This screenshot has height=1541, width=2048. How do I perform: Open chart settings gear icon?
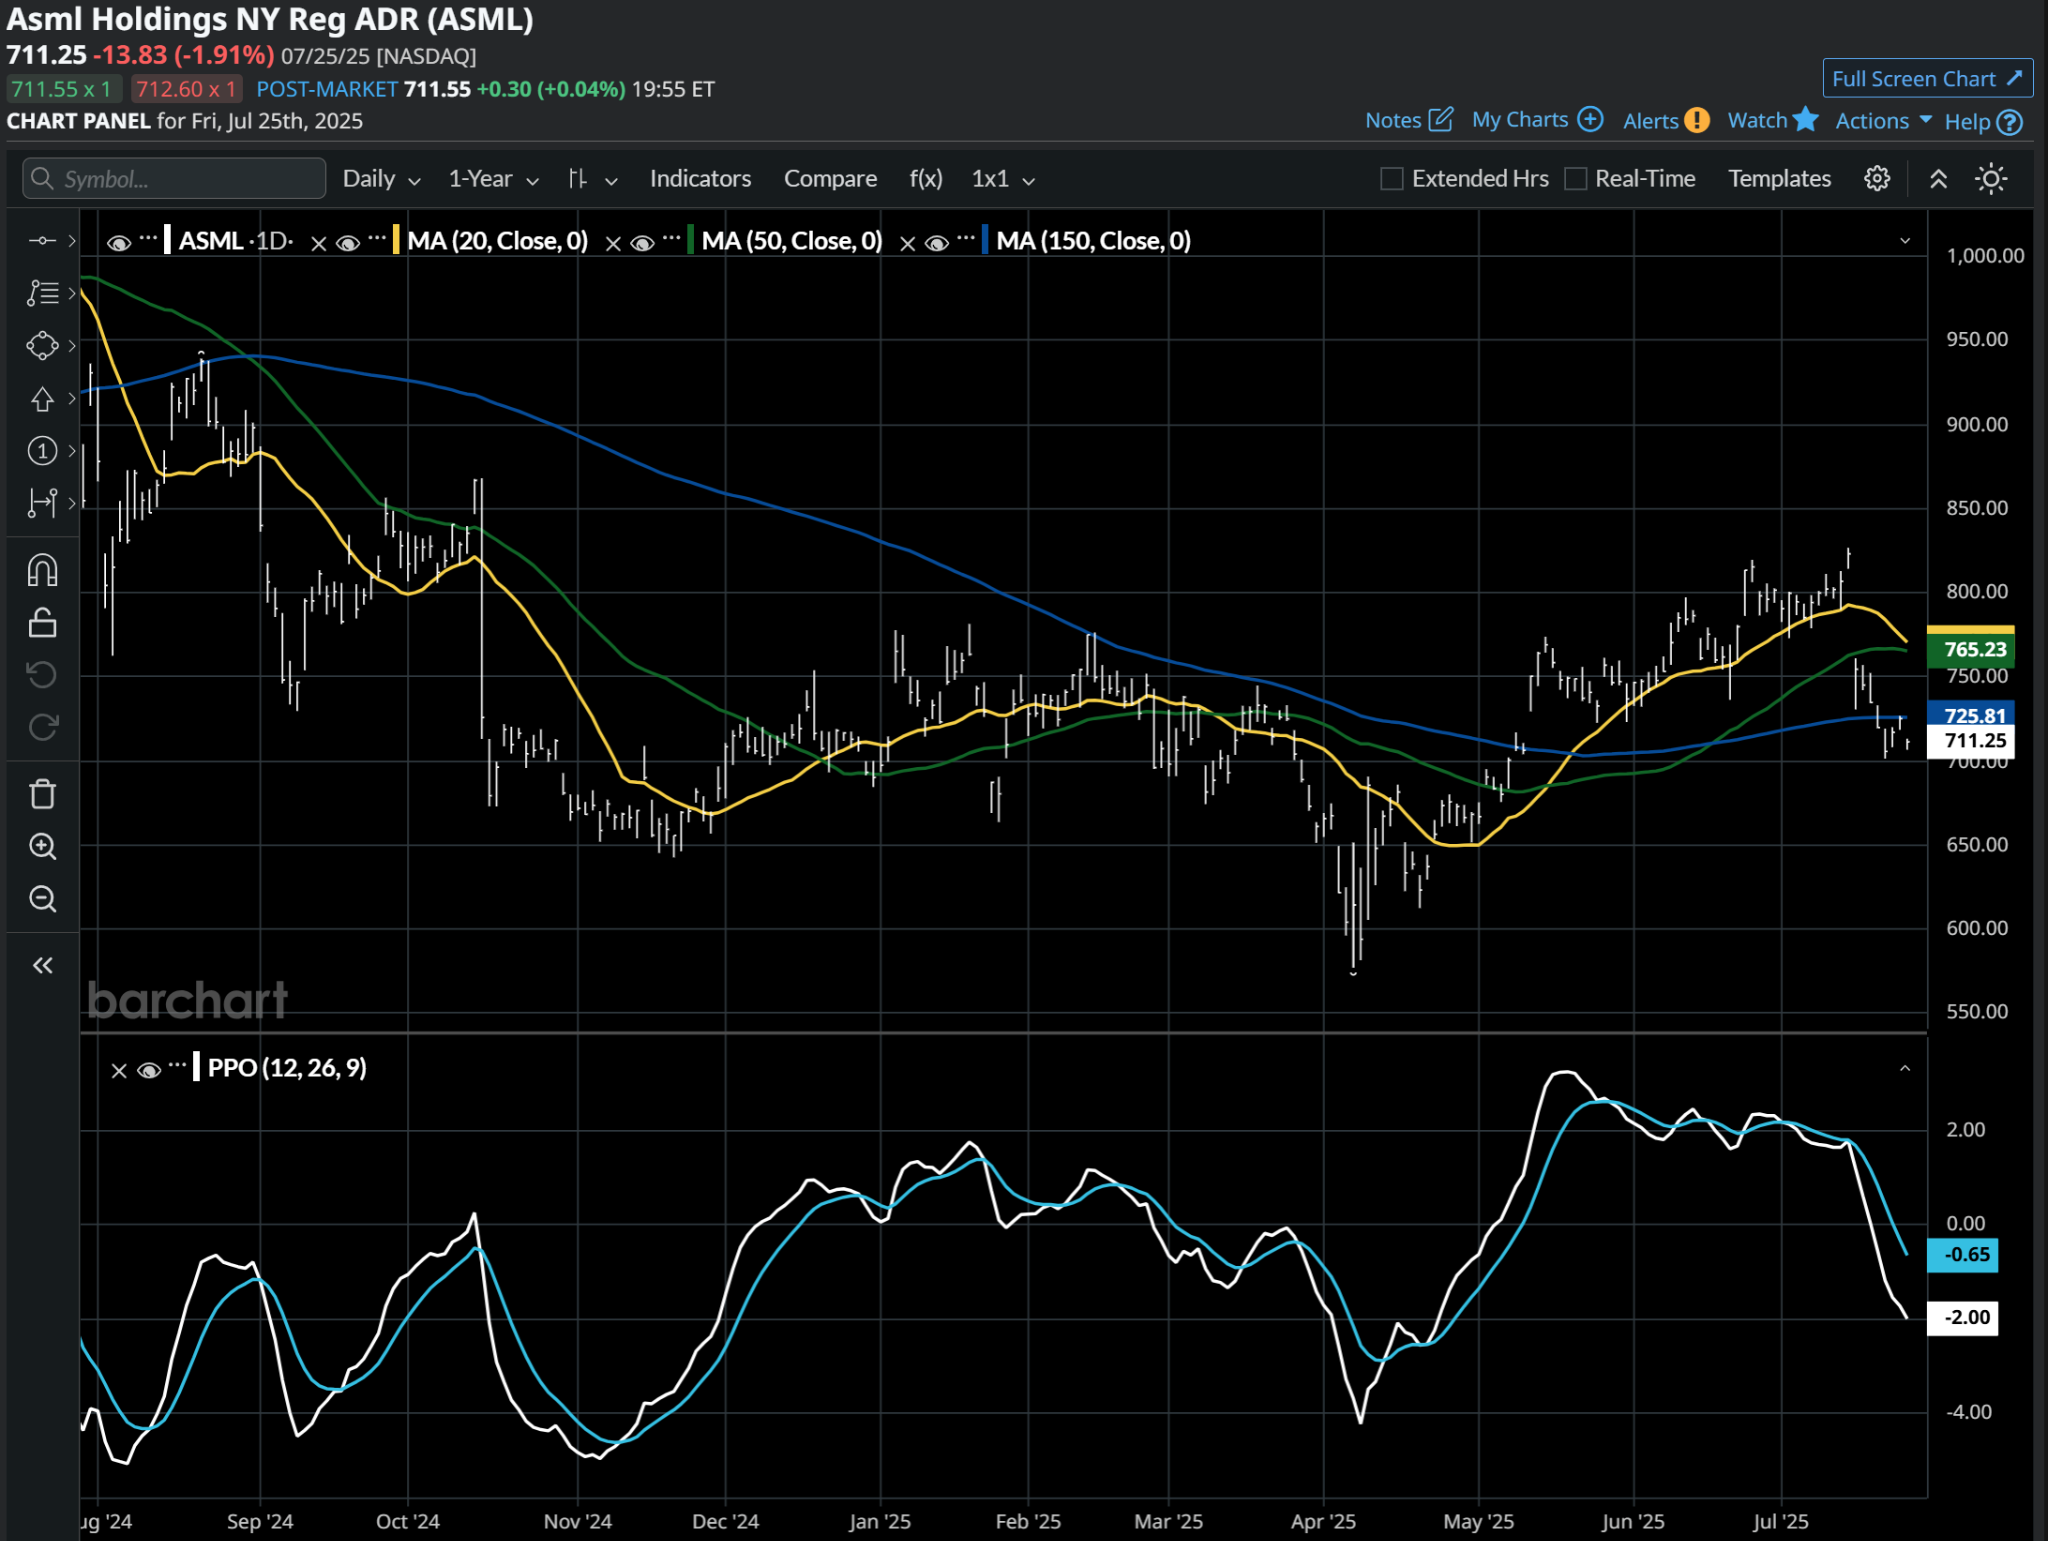point(1877,179)
